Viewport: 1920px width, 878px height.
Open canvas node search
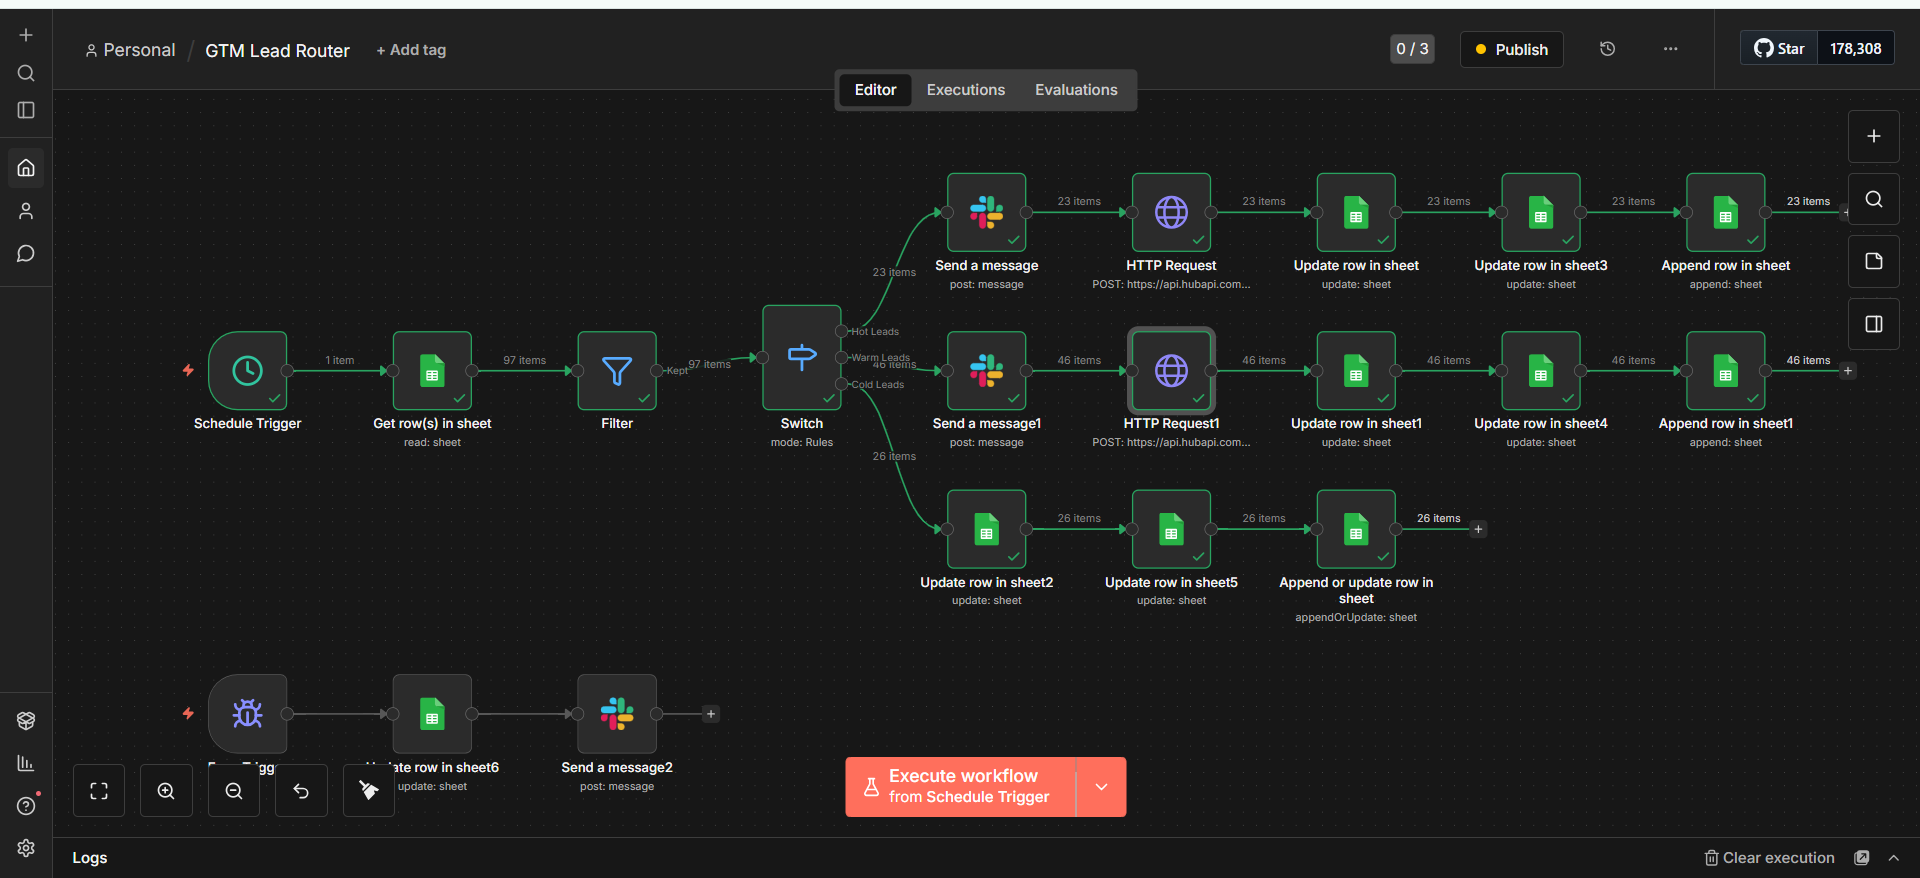tap(1874, 199)
